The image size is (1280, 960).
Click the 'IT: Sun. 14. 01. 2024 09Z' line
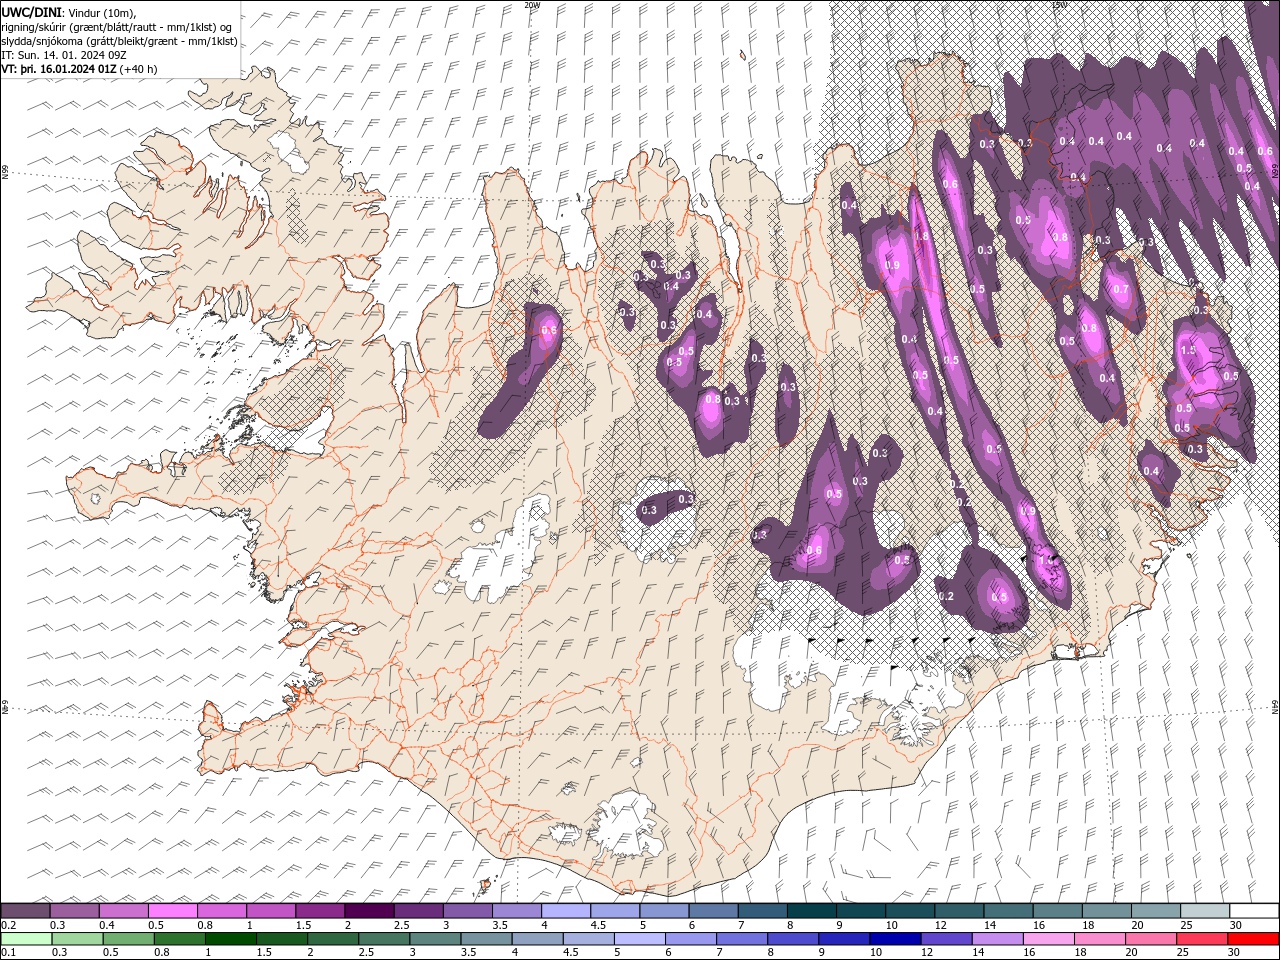click(65, 55)
